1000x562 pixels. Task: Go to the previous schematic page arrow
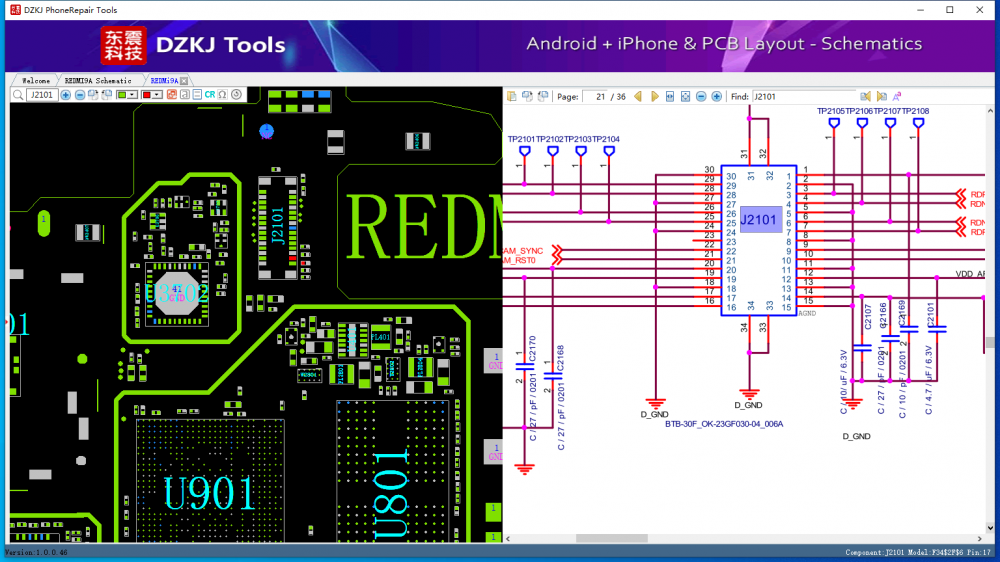point(640,97)
